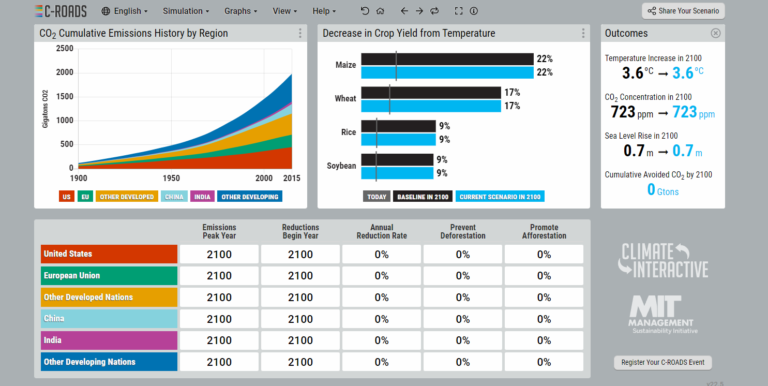Select the India row label
The width and height of the screenshot is (768, 386).
point(109,340)
